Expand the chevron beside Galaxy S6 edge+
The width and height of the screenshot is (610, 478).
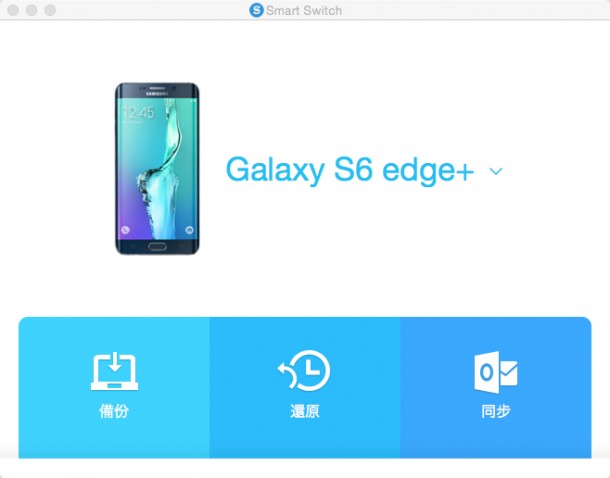(x=496, y=171)
